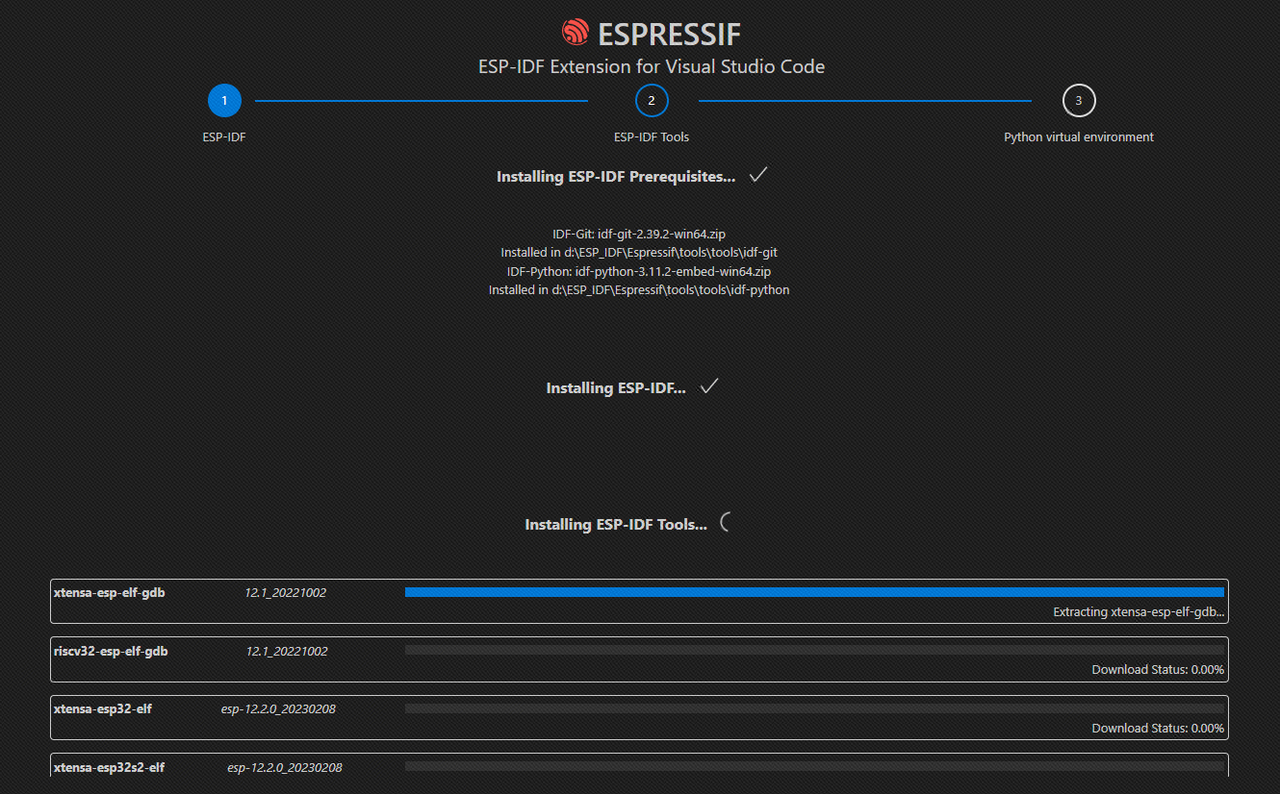The width and height of the screenshot is (1280, 794).
Task: Click the ESP-IDF Tools step label
Action: click(x=651, y=137)
